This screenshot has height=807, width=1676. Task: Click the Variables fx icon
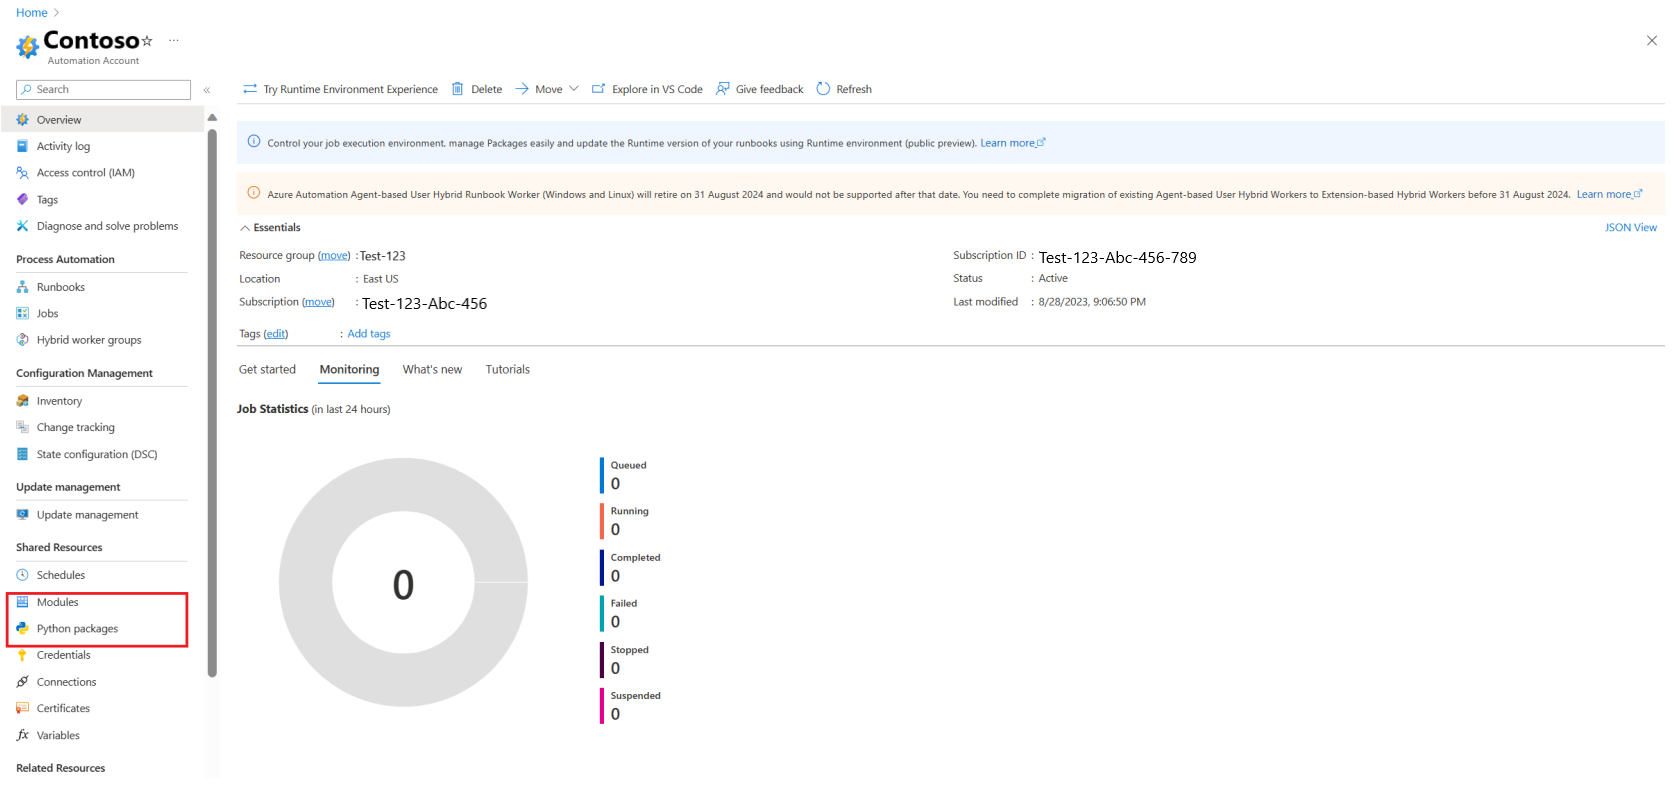[23, 735]
